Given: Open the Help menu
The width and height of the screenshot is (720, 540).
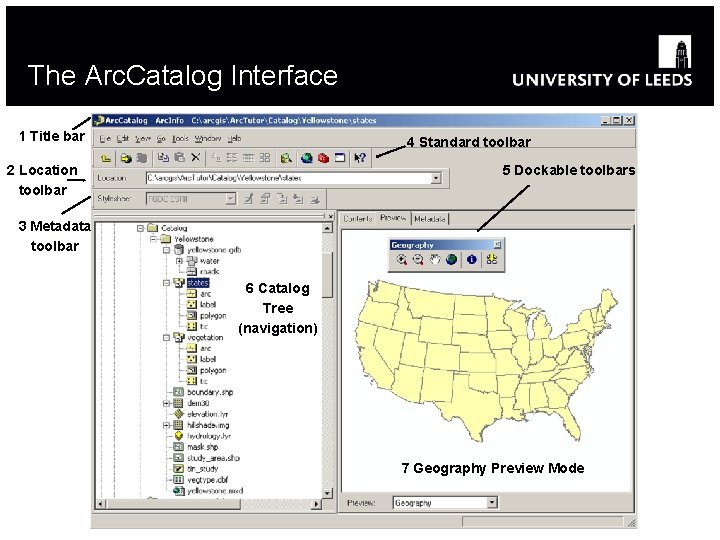Looking at the screenshot, I should point(234,138).
